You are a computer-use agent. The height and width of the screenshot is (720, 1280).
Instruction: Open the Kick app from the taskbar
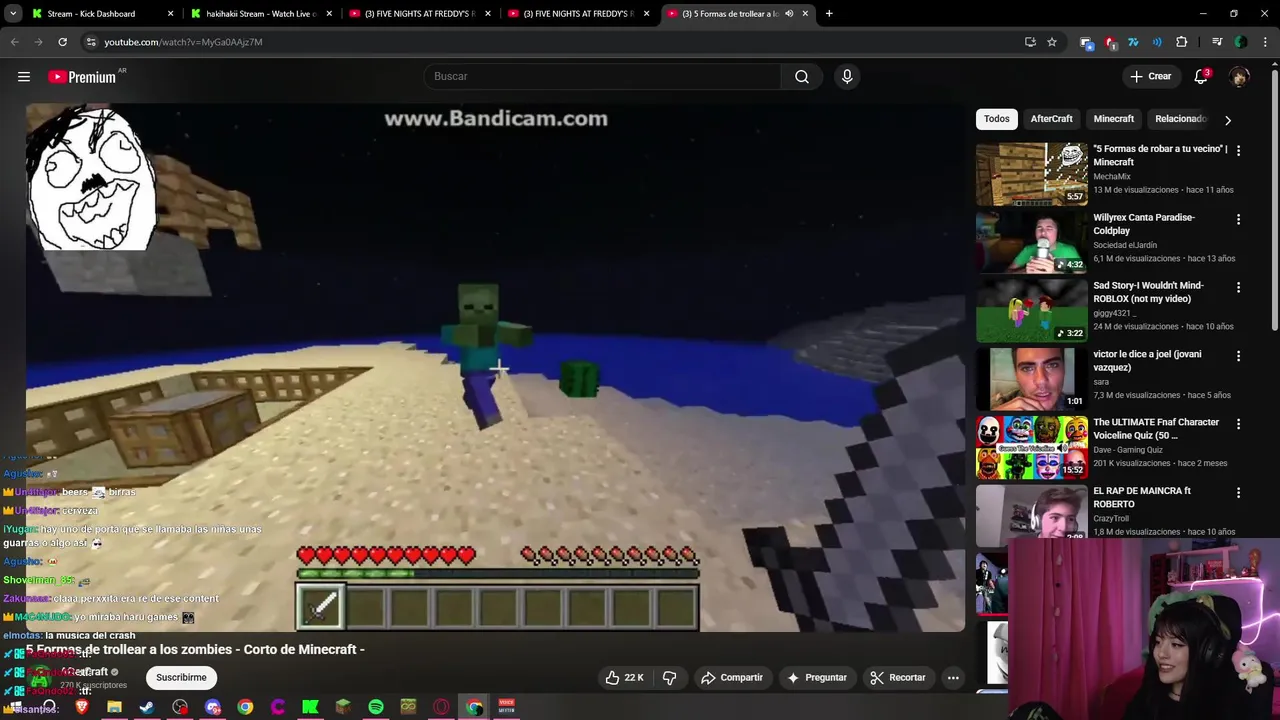[310, 707]
